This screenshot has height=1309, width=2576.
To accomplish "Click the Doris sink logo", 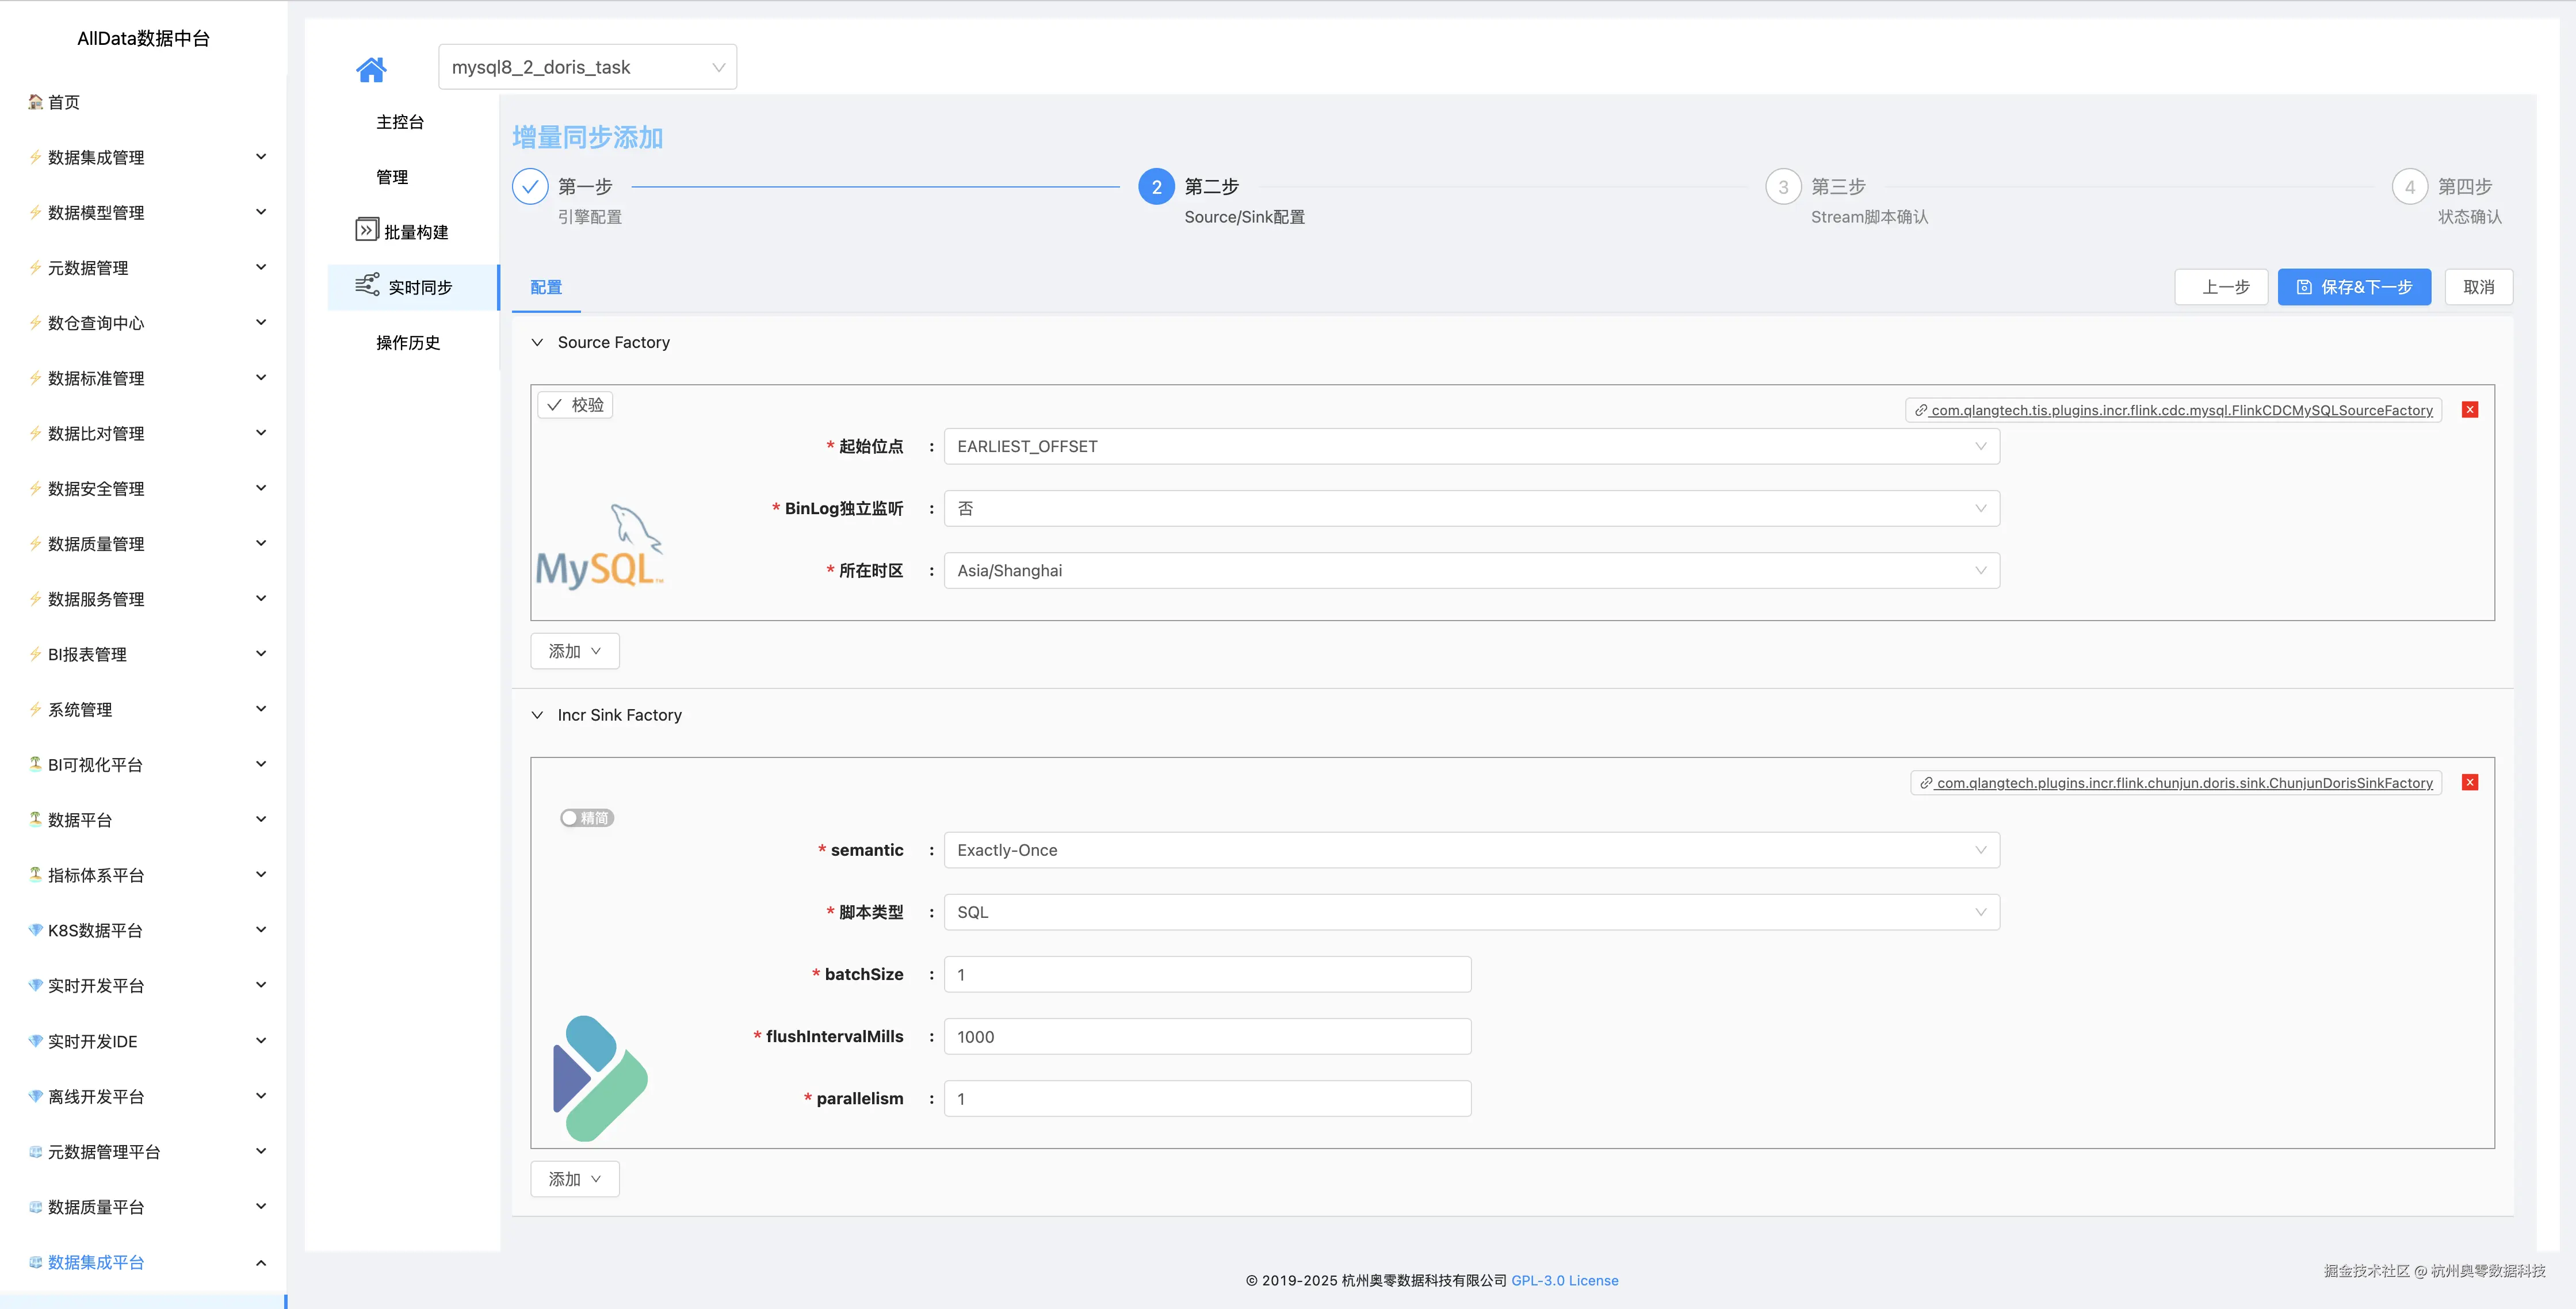I will (600, 1078).
